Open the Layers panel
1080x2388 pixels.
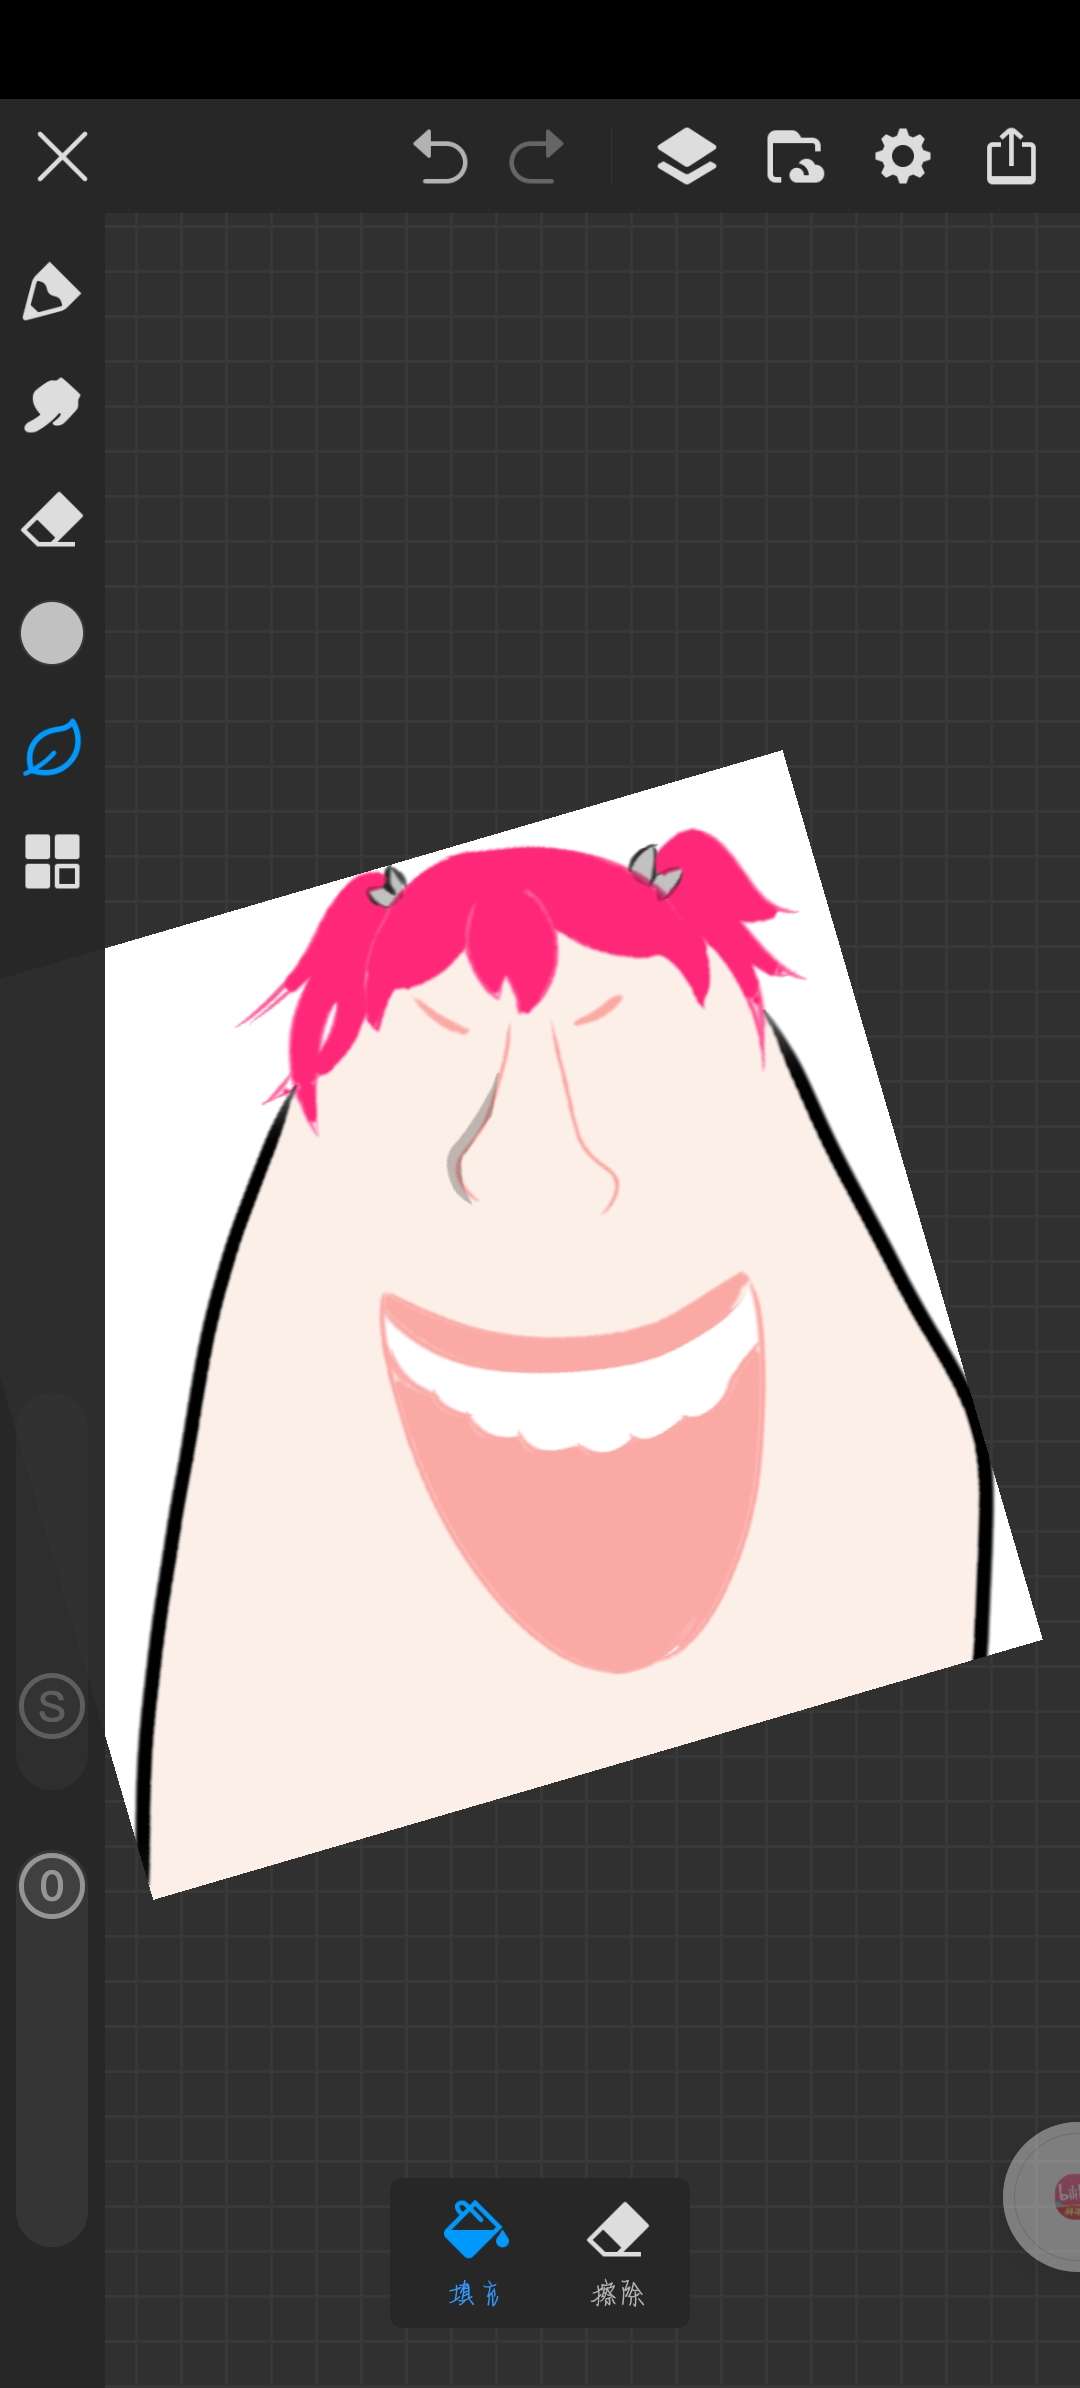tap(687, 157)
